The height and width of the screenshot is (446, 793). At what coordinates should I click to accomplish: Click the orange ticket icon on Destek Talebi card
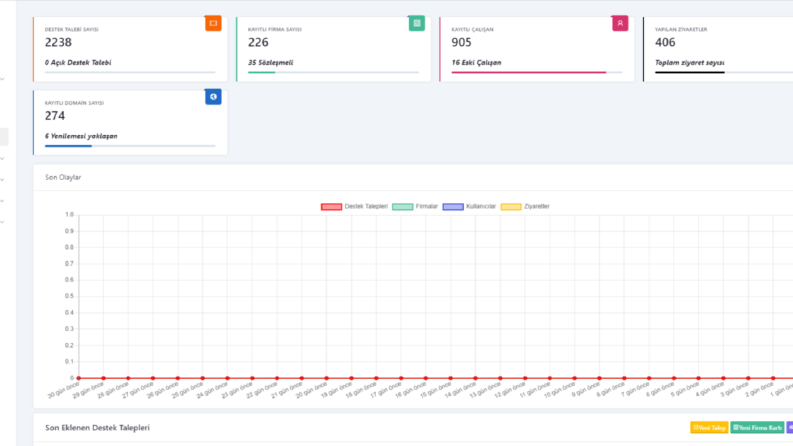pyautogui.click(x=213, y=23)
